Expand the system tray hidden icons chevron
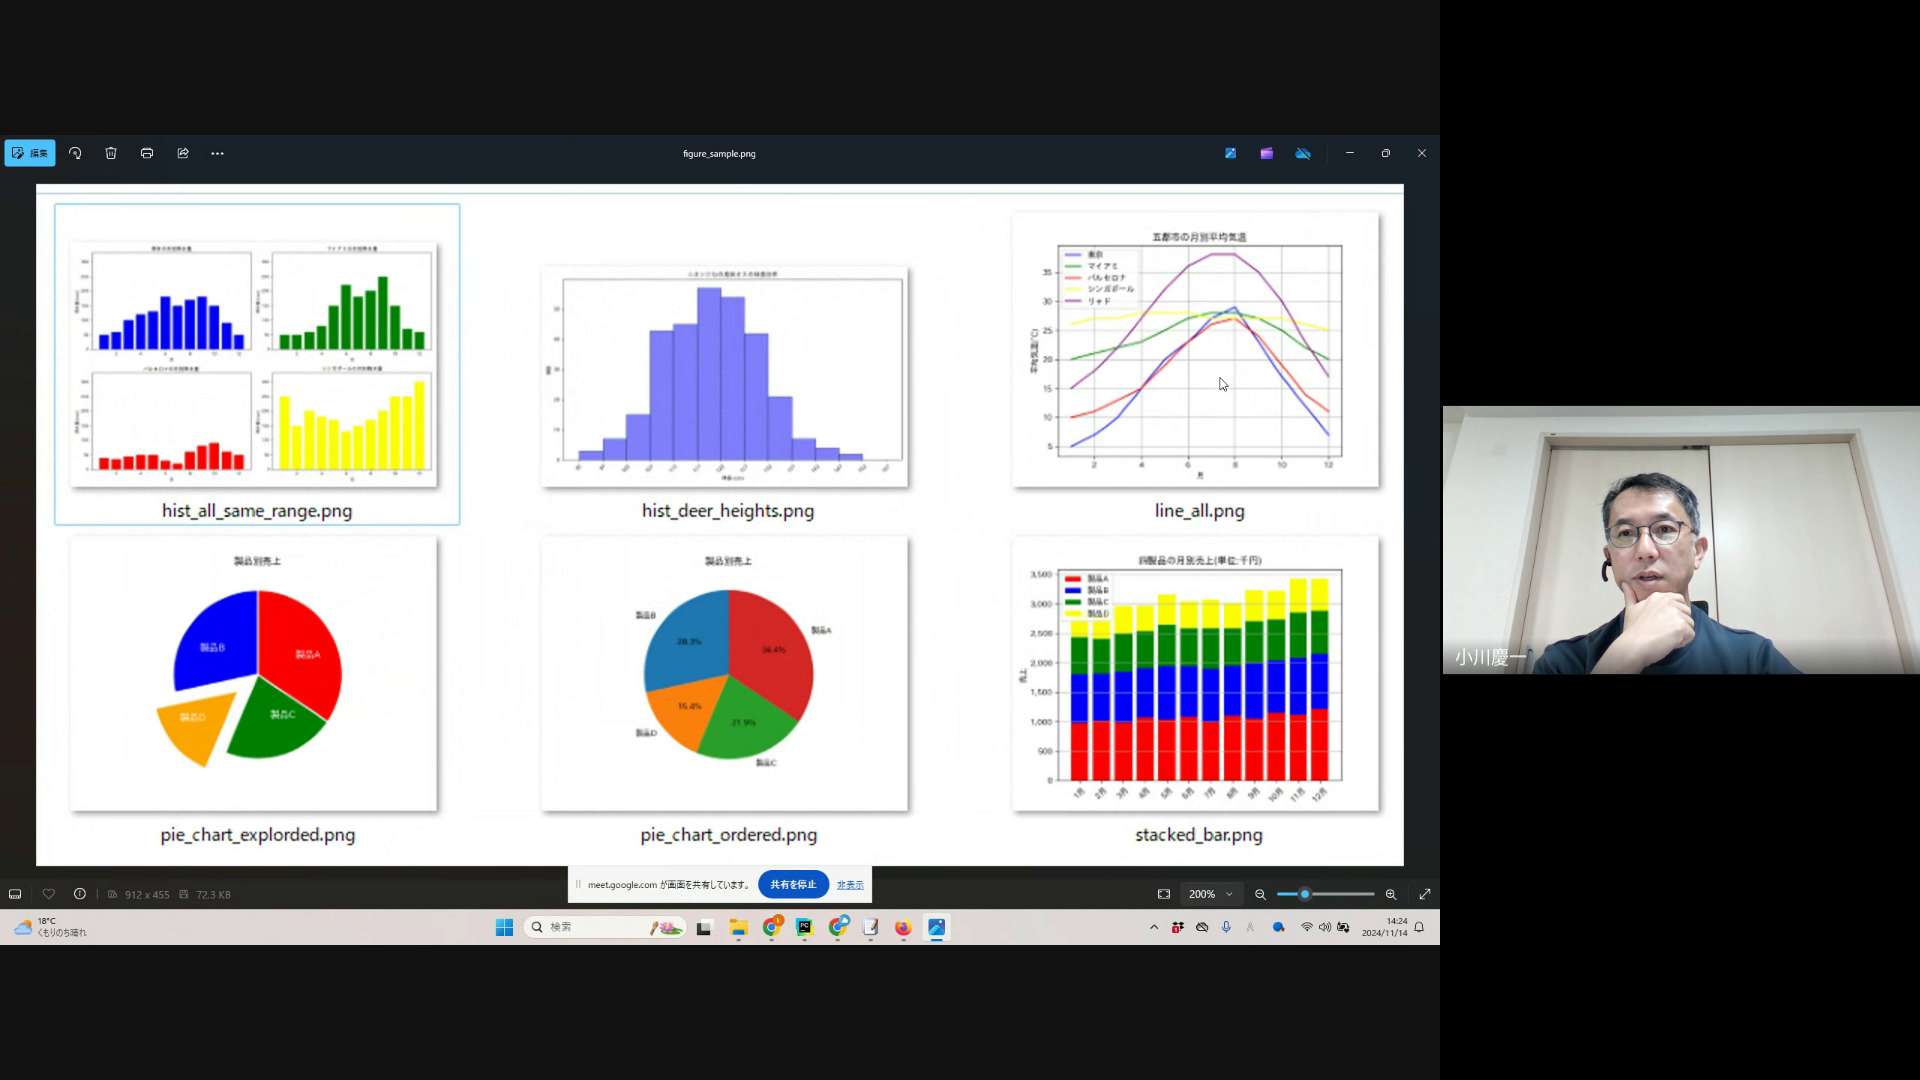The image size is (1920, 1080). coord(1154,927)
